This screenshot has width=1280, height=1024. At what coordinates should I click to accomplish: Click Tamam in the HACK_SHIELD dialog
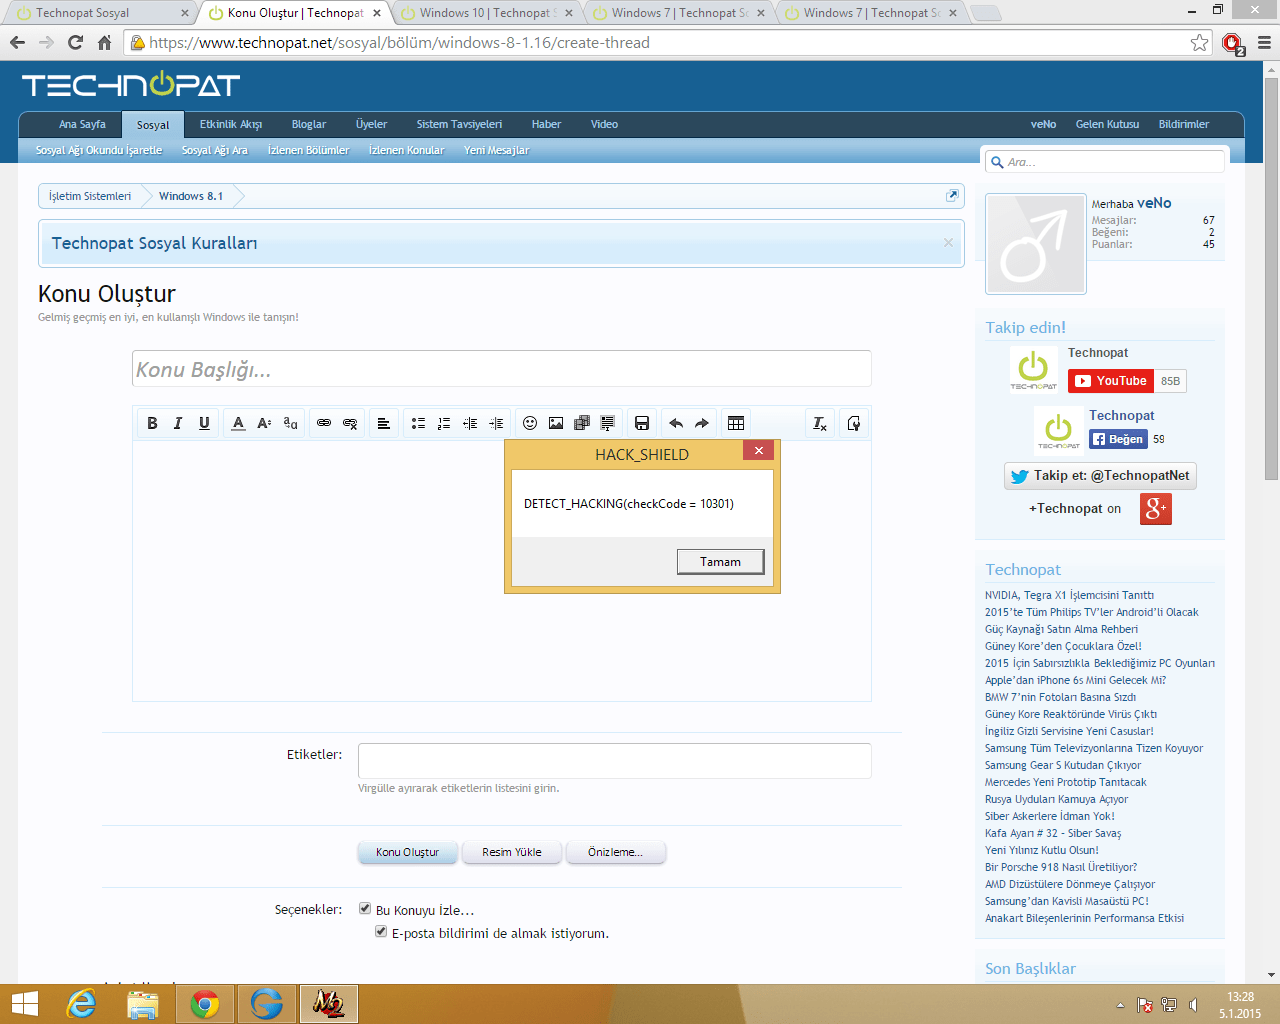click(x=720, y=562)
